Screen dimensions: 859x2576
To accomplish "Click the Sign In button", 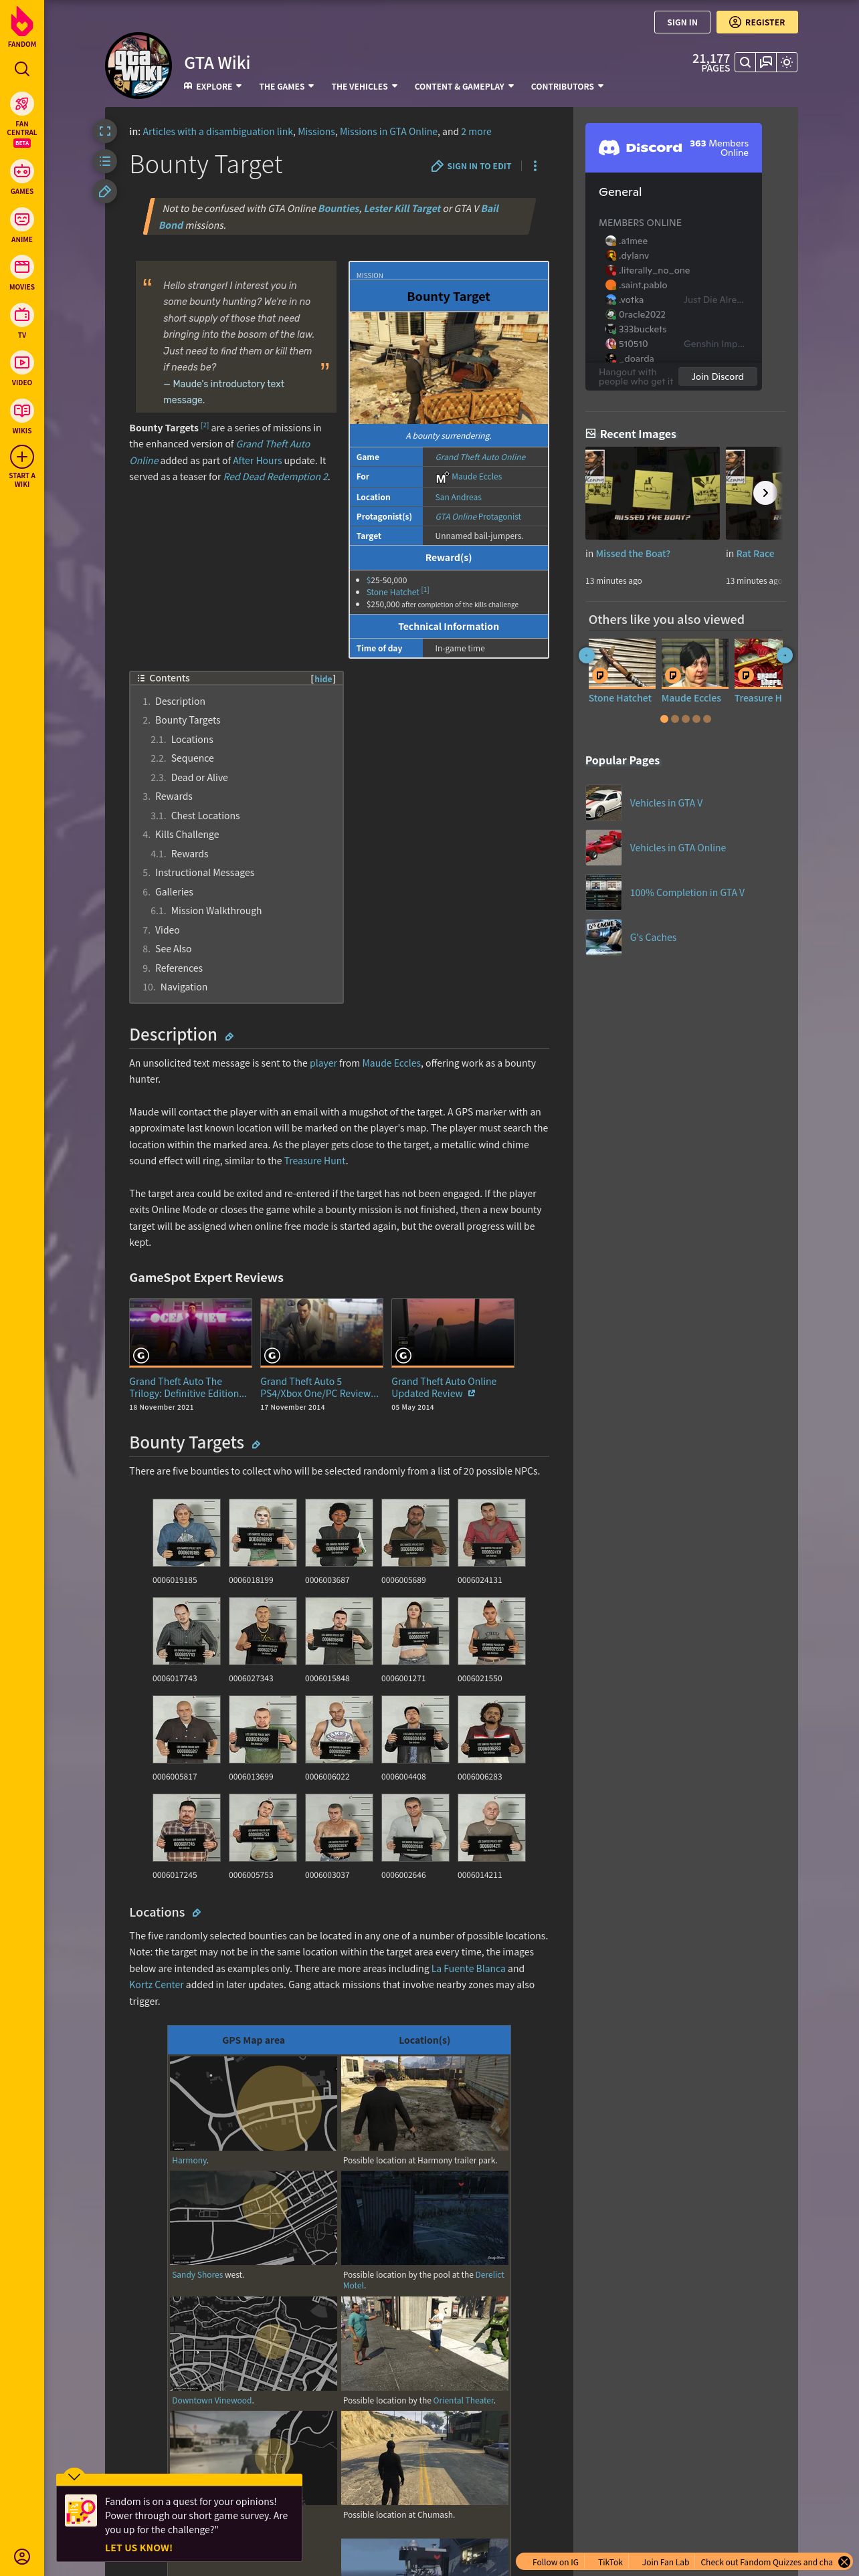I will tap(682, 22).
